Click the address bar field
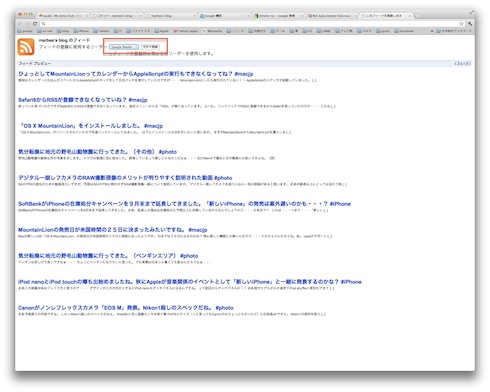 click(x=252, y=24)
